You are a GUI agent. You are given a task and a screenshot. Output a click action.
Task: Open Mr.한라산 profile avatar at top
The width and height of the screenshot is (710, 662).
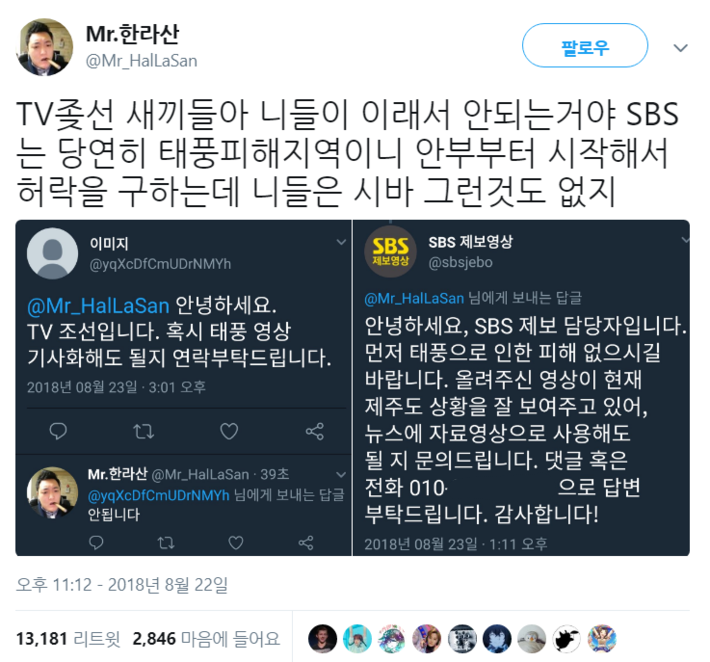(44, 46)
